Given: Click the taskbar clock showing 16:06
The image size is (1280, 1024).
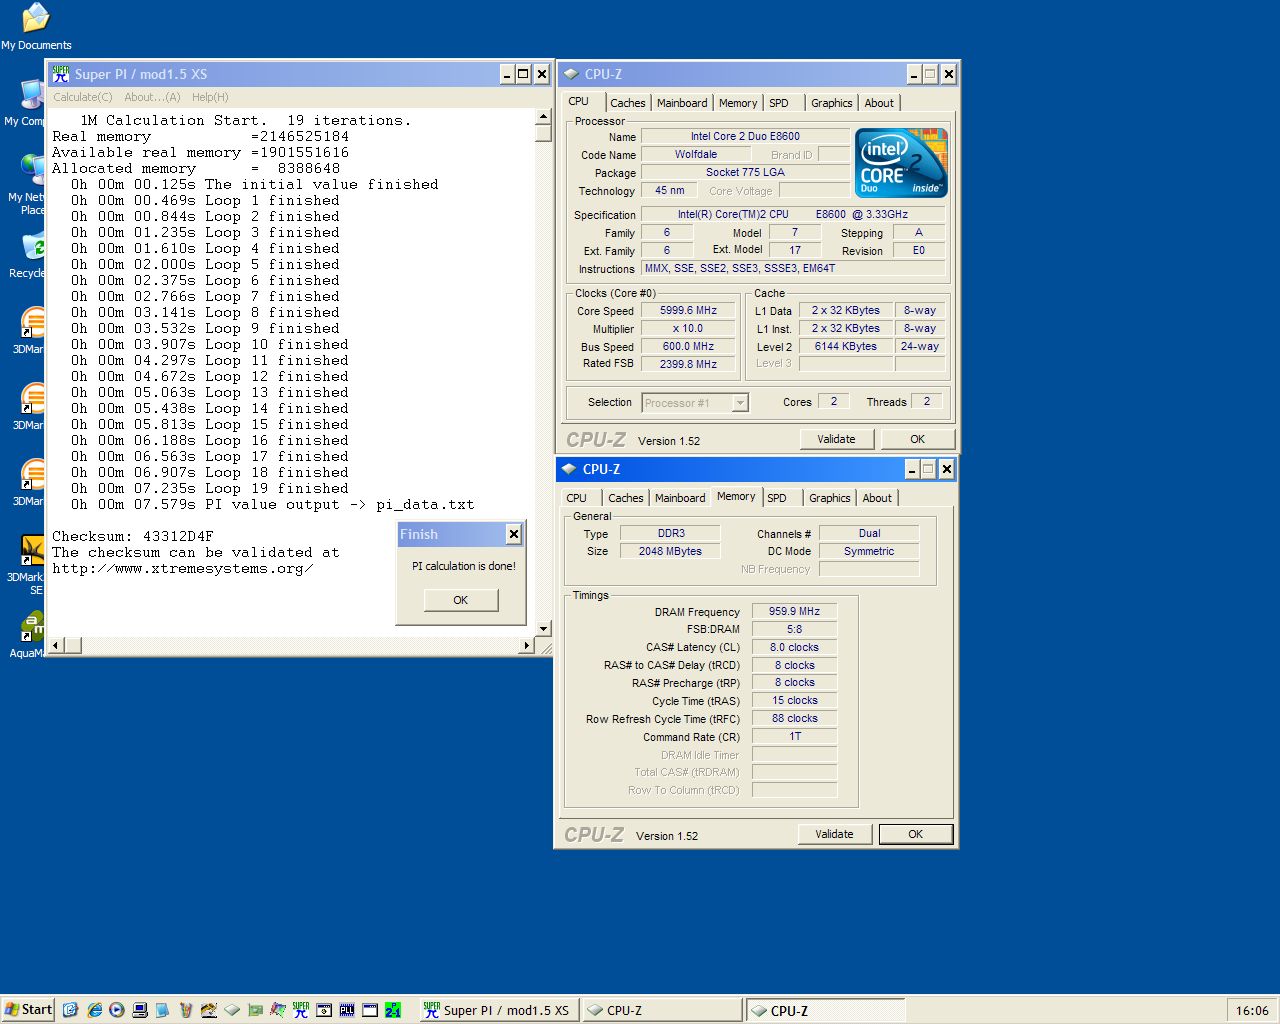Looking at the screenshot, I should click(x=1252, y=1011).
